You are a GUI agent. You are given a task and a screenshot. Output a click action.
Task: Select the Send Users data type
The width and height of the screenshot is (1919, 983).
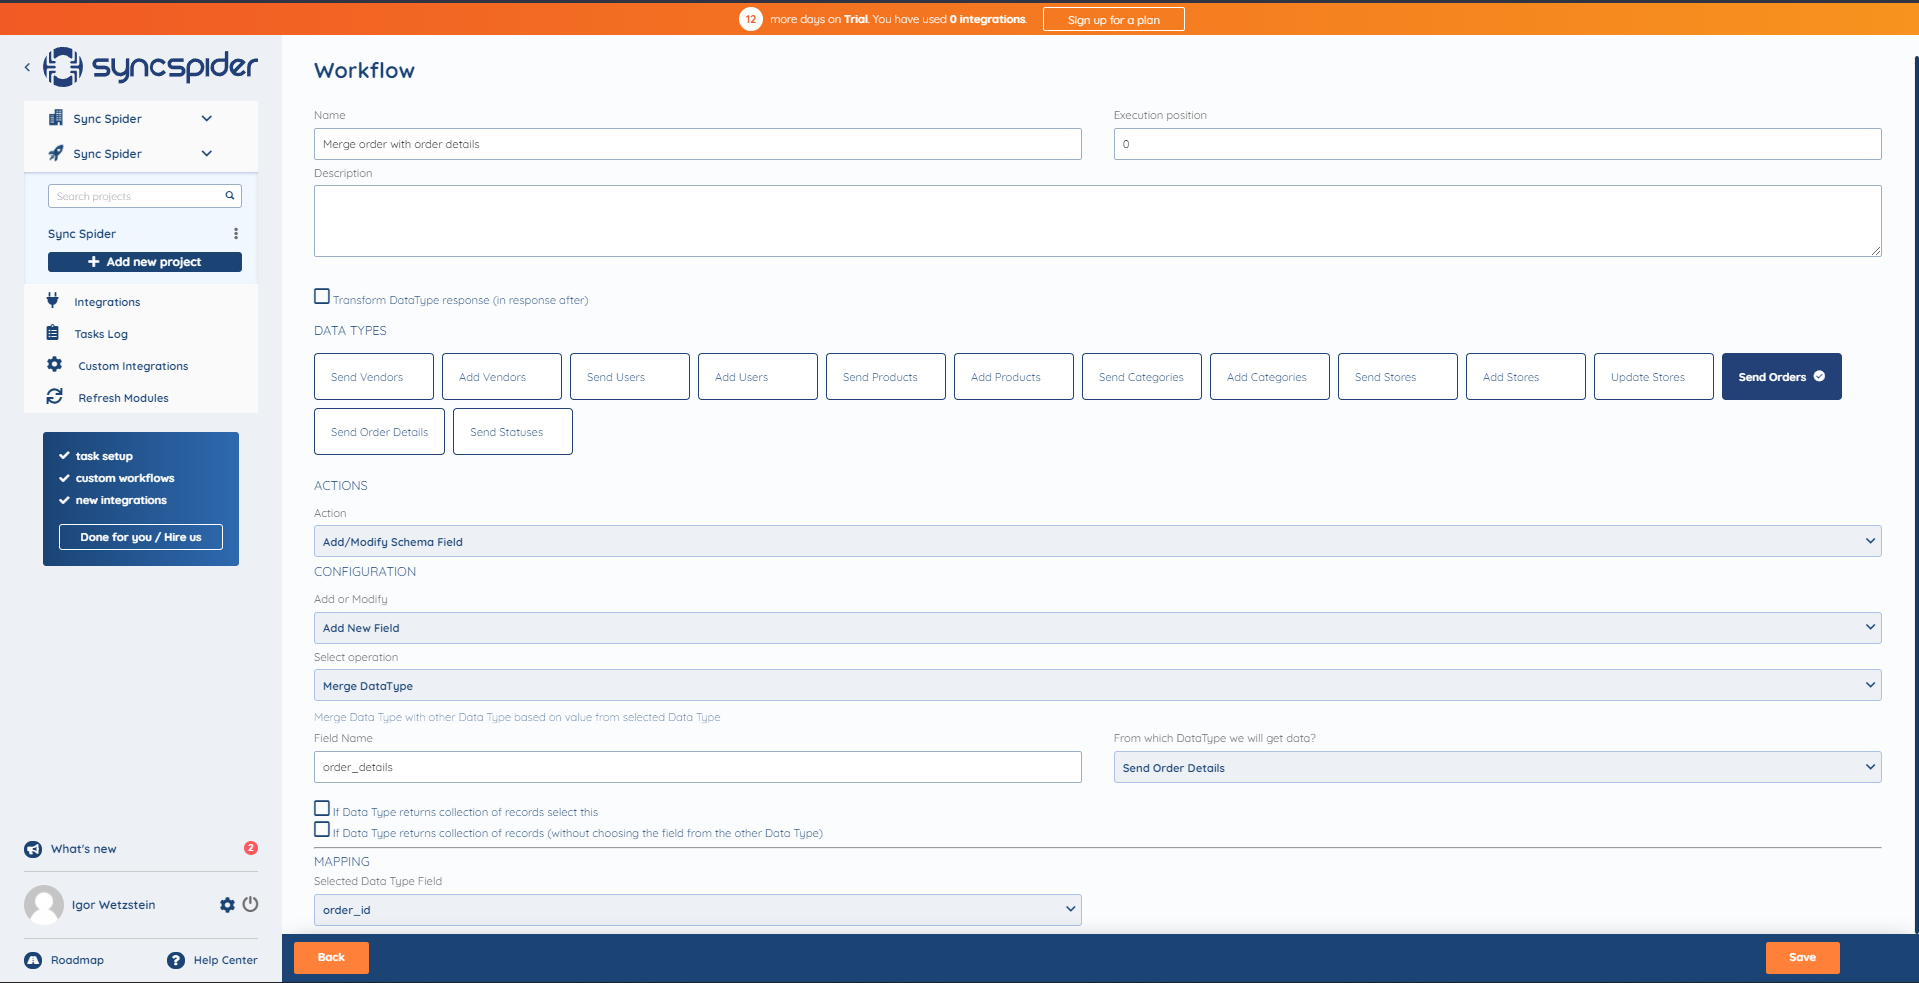(630, 377)
